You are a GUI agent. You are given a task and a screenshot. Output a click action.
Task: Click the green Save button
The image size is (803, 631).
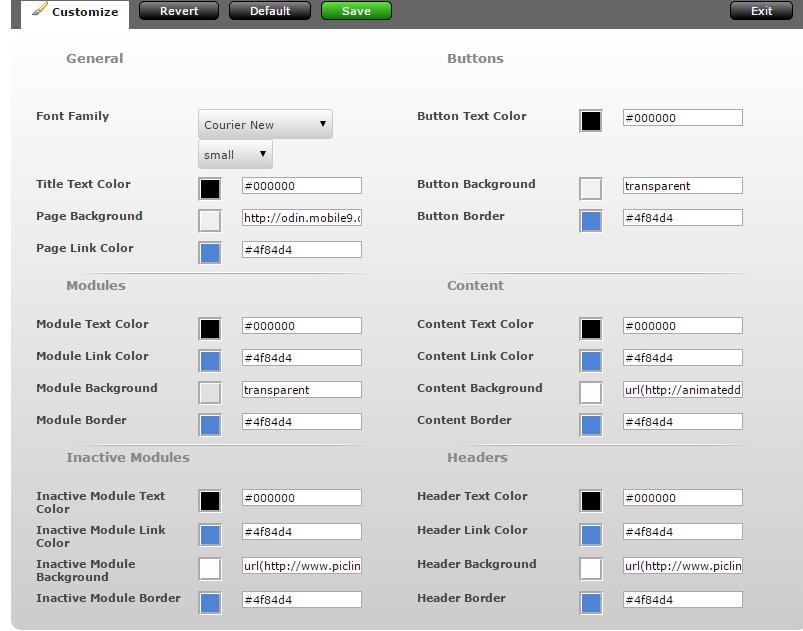356,11
